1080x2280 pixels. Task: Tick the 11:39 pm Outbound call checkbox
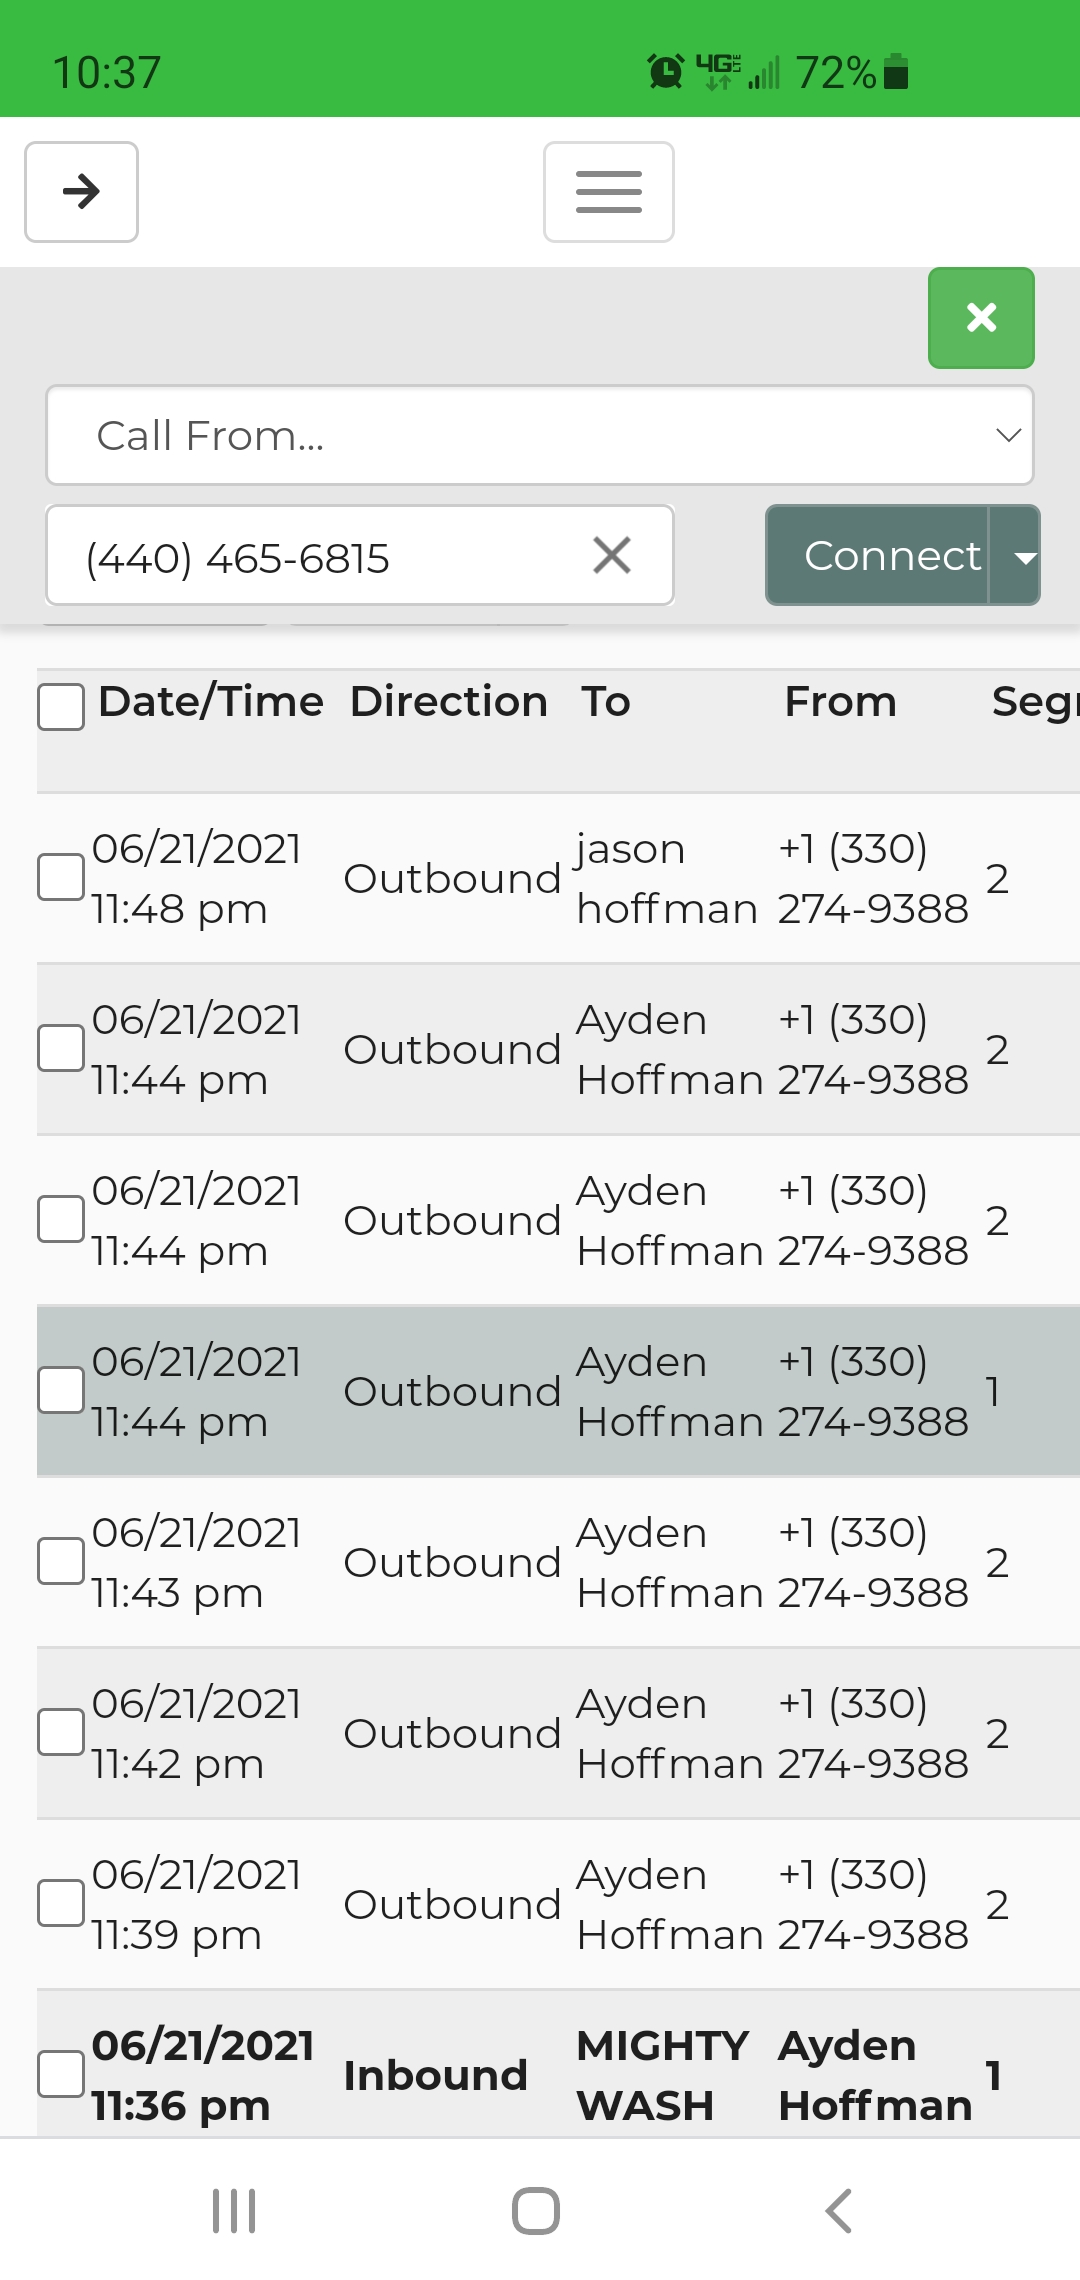pyautogui.click(x=61, y=1903)
